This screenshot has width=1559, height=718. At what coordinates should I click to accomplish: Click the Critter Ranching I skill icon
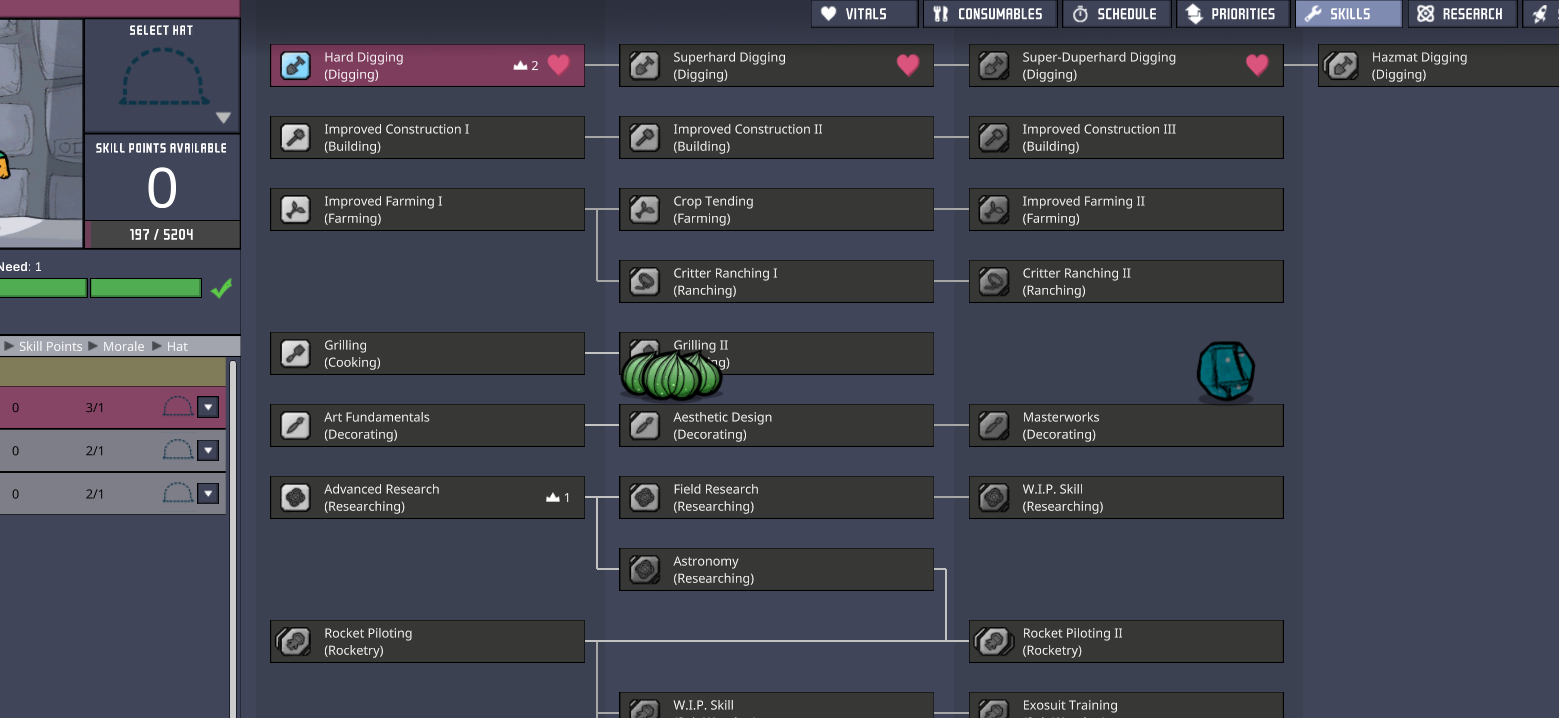point(644,282)
